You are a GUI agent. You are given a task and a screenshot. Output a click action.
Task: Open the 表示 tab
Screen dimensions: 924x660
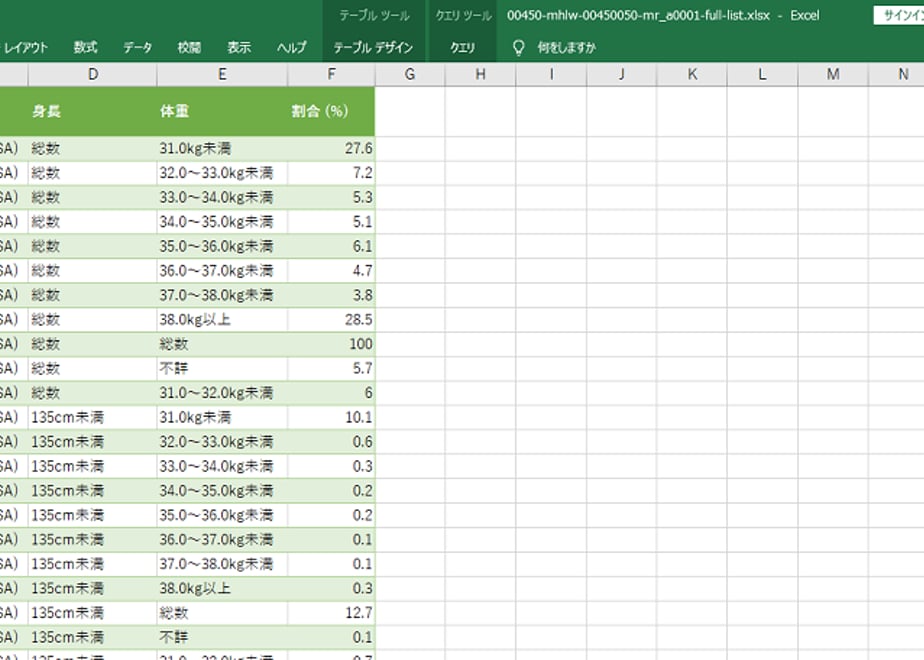[239, 48]
